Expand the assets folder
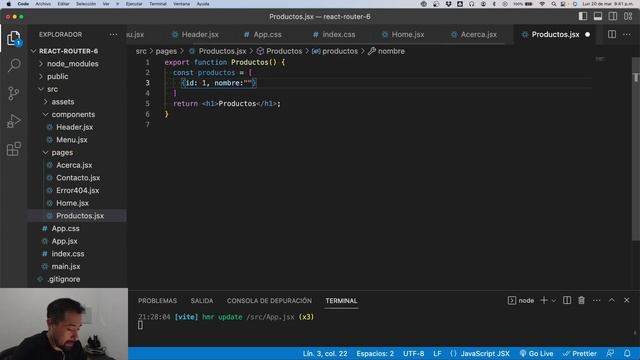 click(x=63, y=102)
